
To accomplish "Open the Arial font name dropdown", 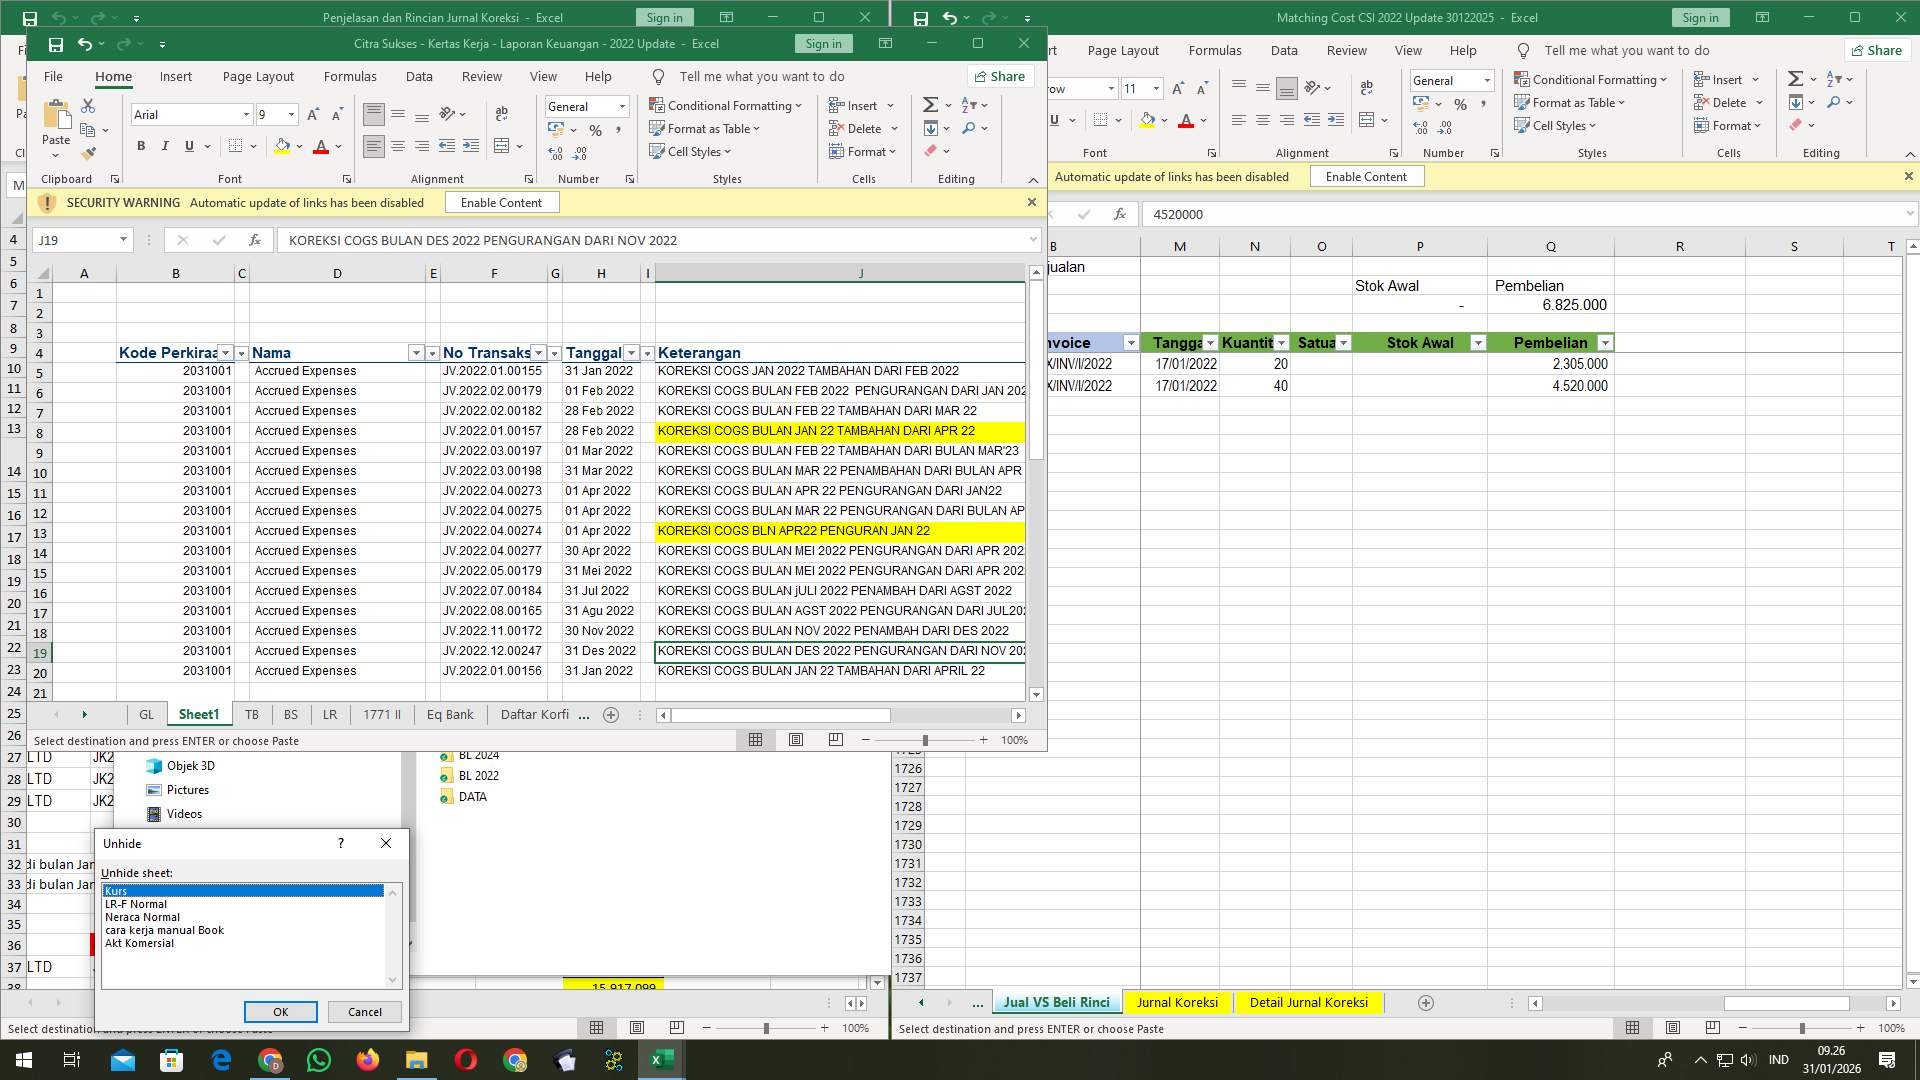I will 246,114.
